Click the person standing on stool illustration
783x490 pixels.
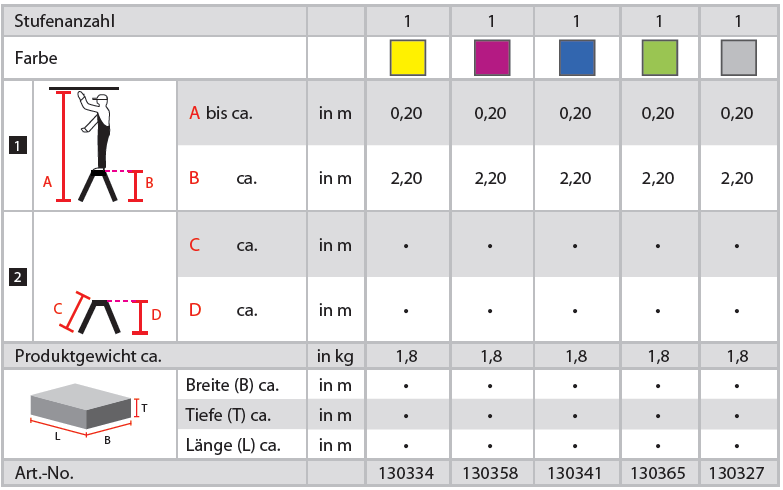[102, 145]
